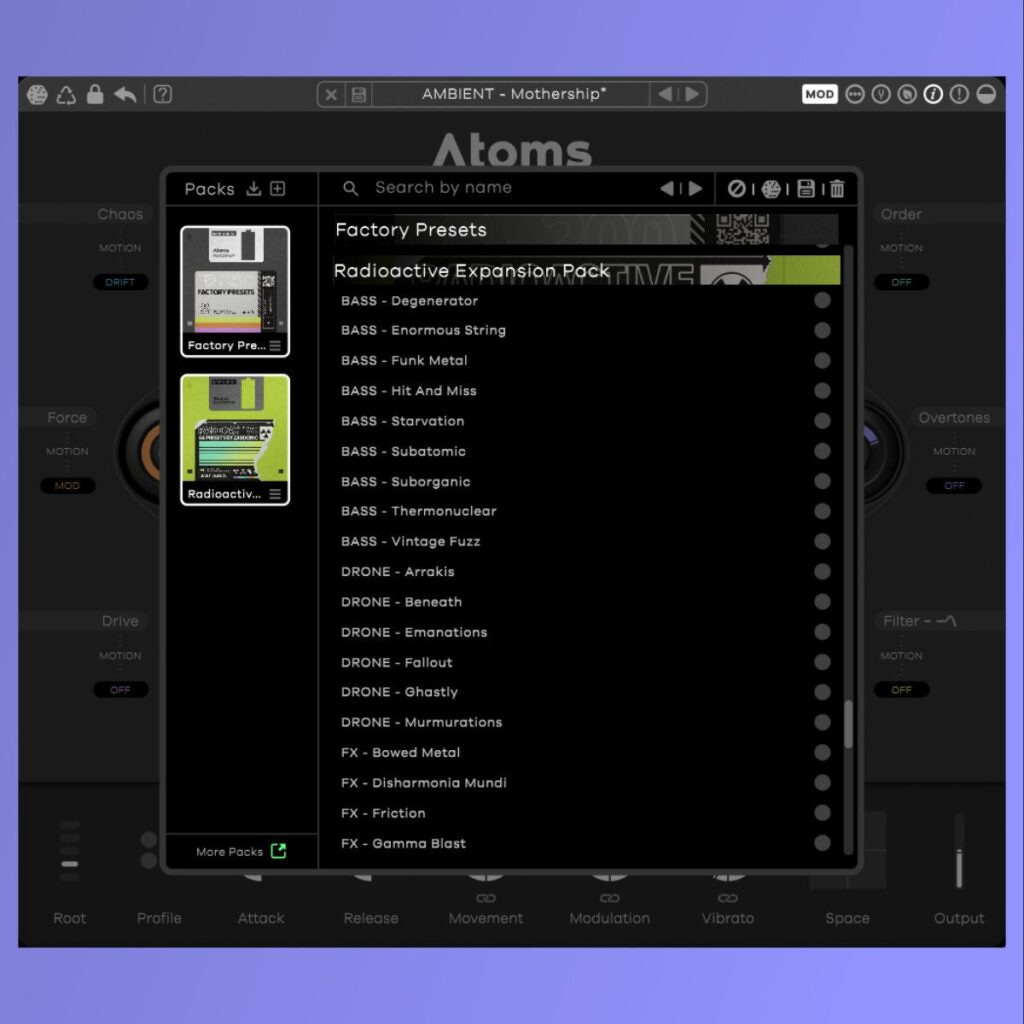Load the DRONE - Beneath preset
The height and width of the screenshot is (1024, 1024).
point(402,602)
